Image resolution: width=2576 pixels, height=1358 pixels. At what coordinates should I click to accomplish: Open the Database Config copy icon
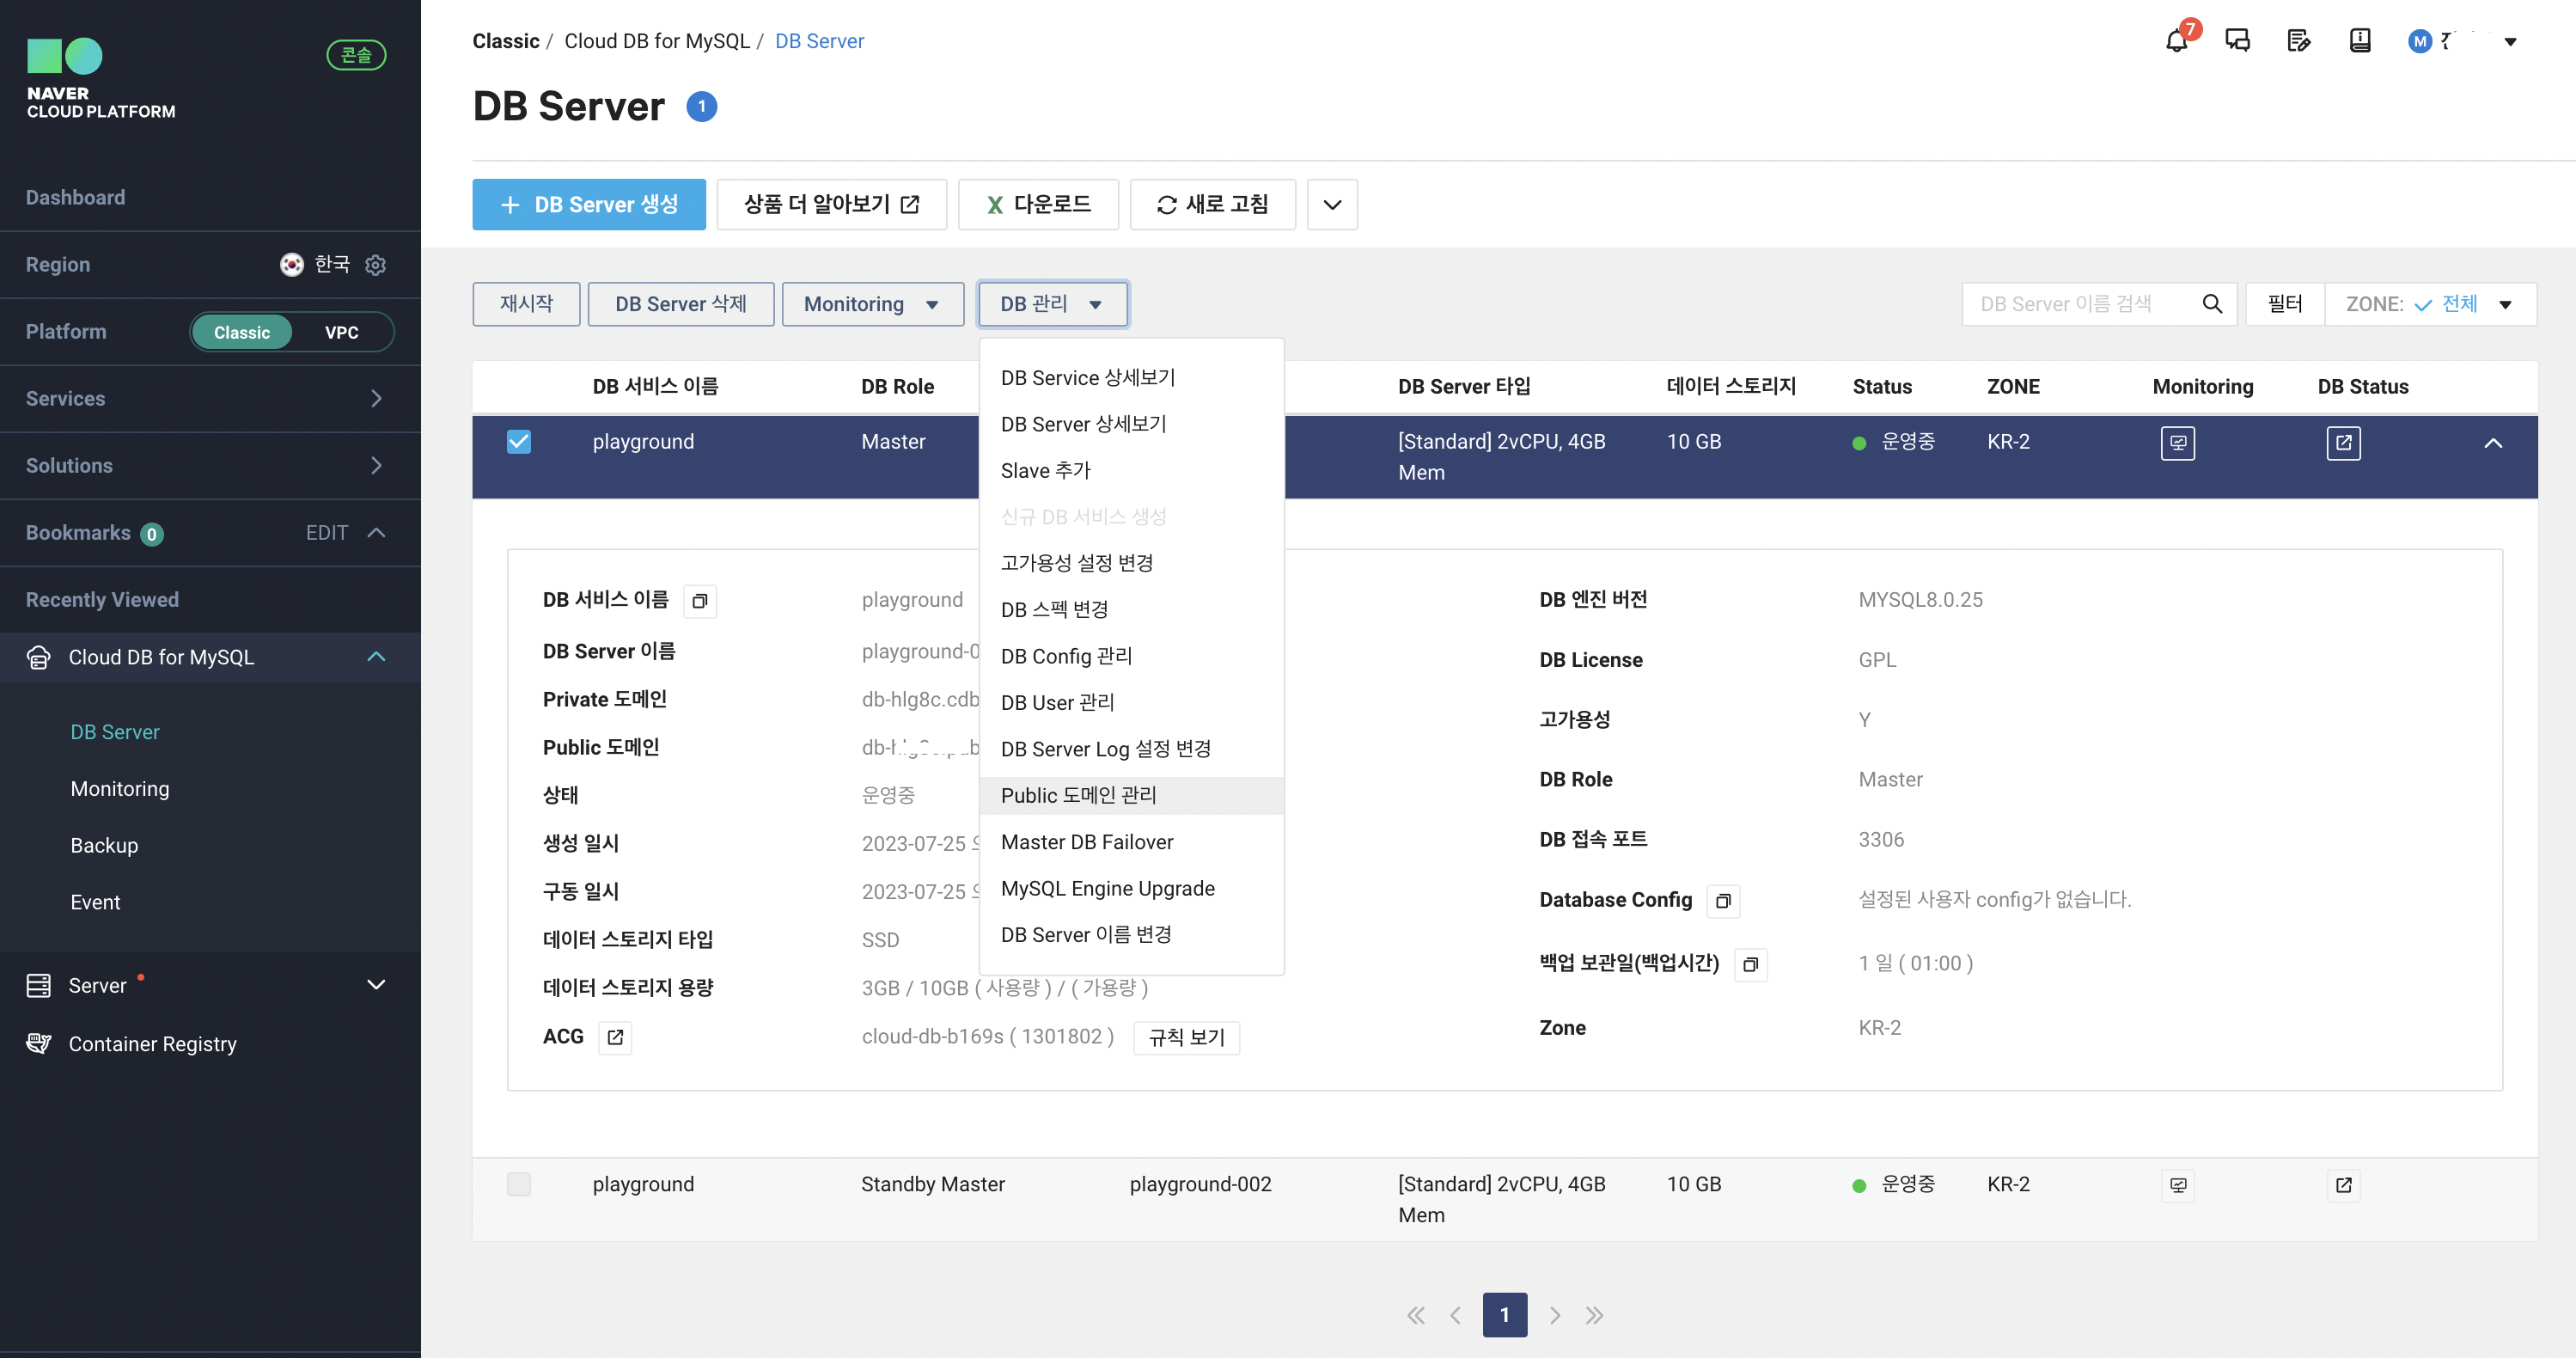tap(1722, 901)
